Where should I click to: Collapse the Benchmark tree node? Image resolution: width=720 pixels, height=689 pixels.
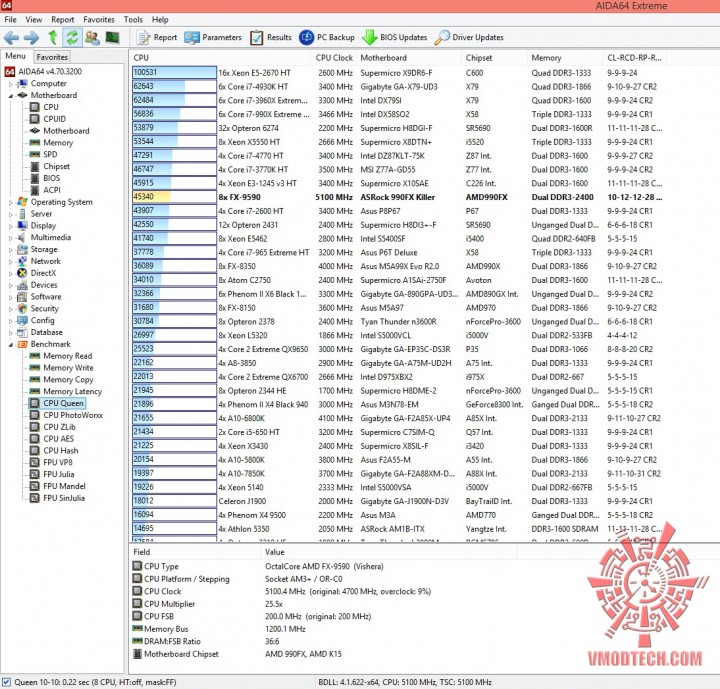click(x=11, y=344)
